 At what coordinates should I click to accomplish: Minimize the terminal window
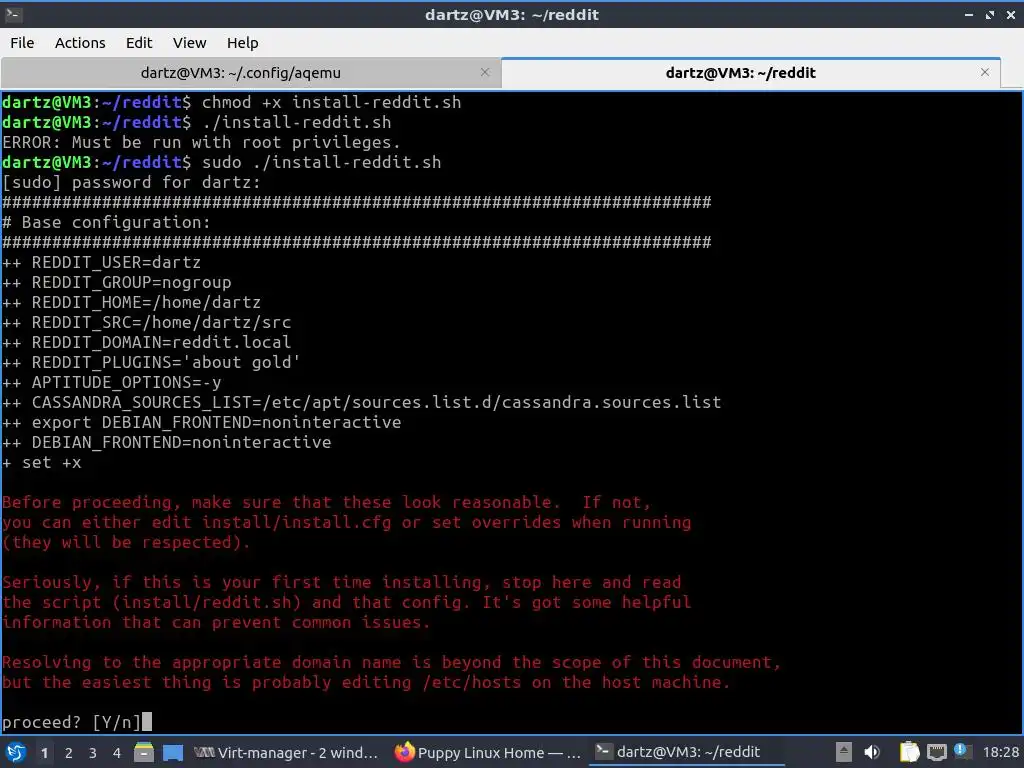(x=969, y=14)
